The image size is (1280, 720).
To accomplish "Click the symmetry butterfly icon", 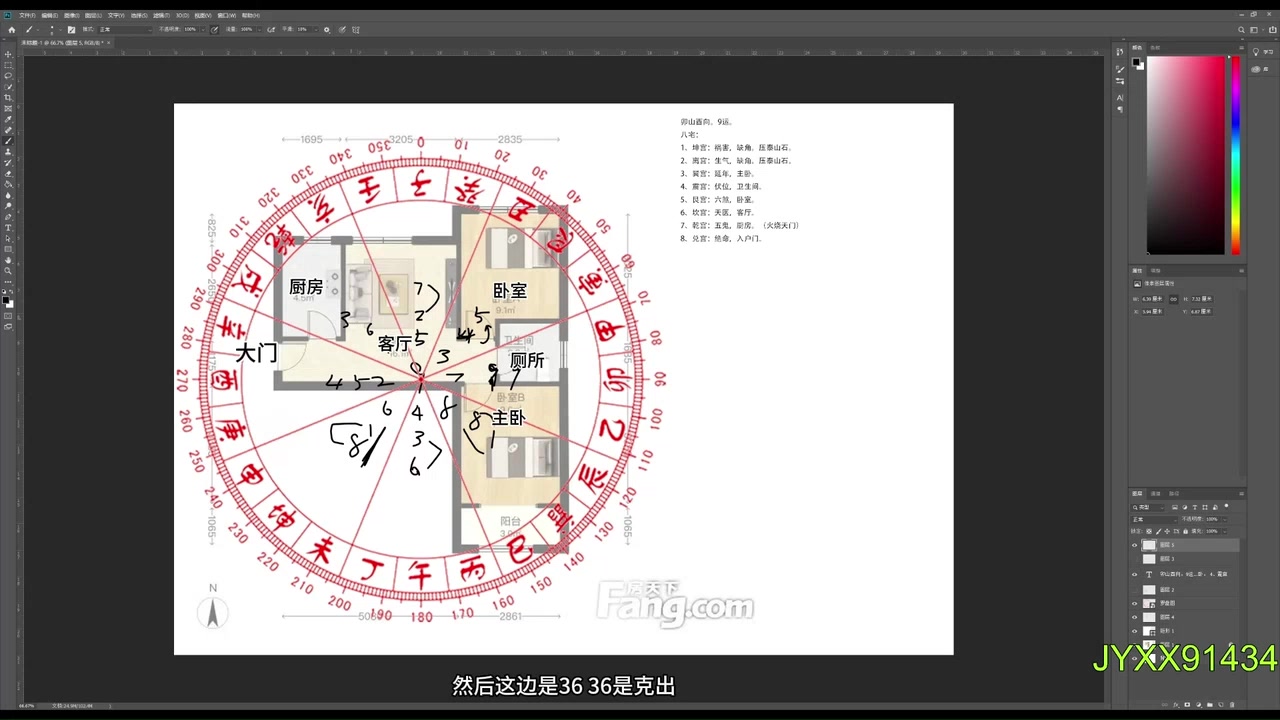I will tap(355, 29).
